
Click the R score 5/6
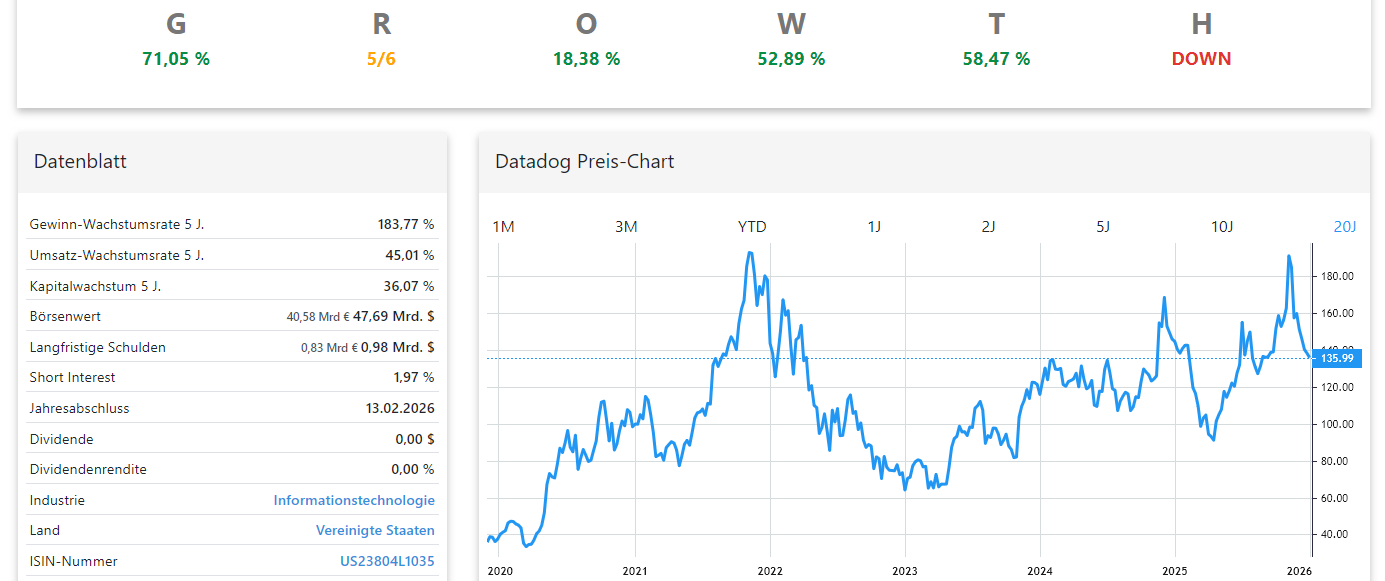(381, 59)
